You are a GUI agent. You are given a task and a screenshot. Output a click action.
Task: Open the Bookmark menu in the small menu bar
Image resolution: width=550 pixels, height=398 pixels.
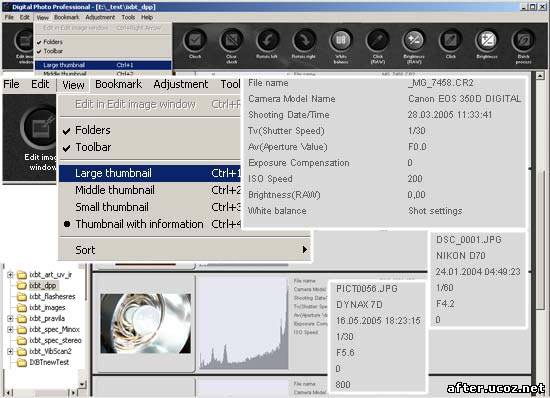[66, 17]
